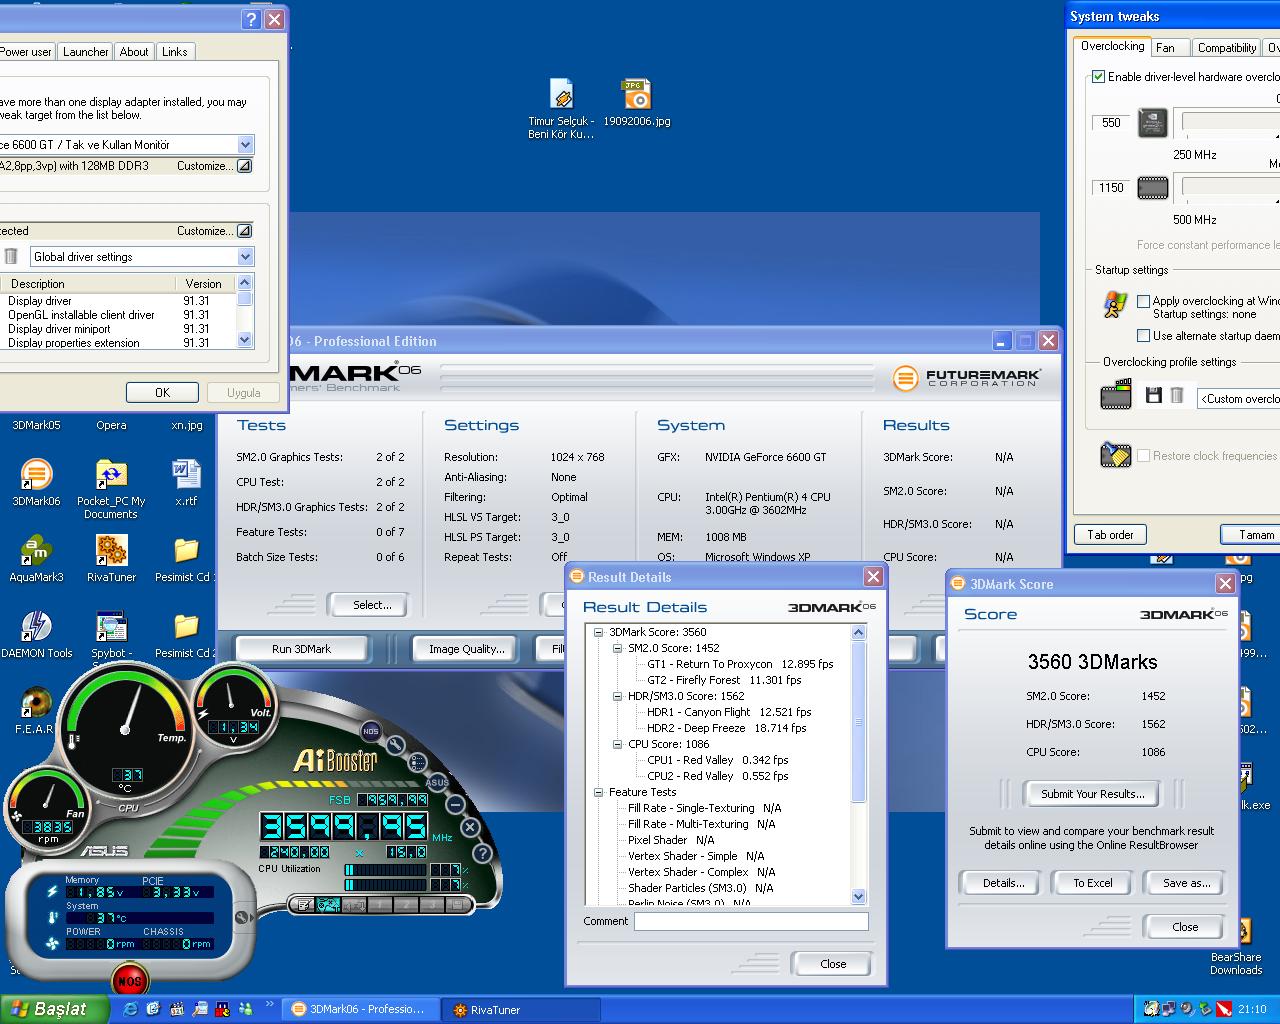Image resolution: width=1280 pixels, height=1024 pixels.
Task: Open DAEMON Tools desktop shortcut
Action: coord(36,635)
